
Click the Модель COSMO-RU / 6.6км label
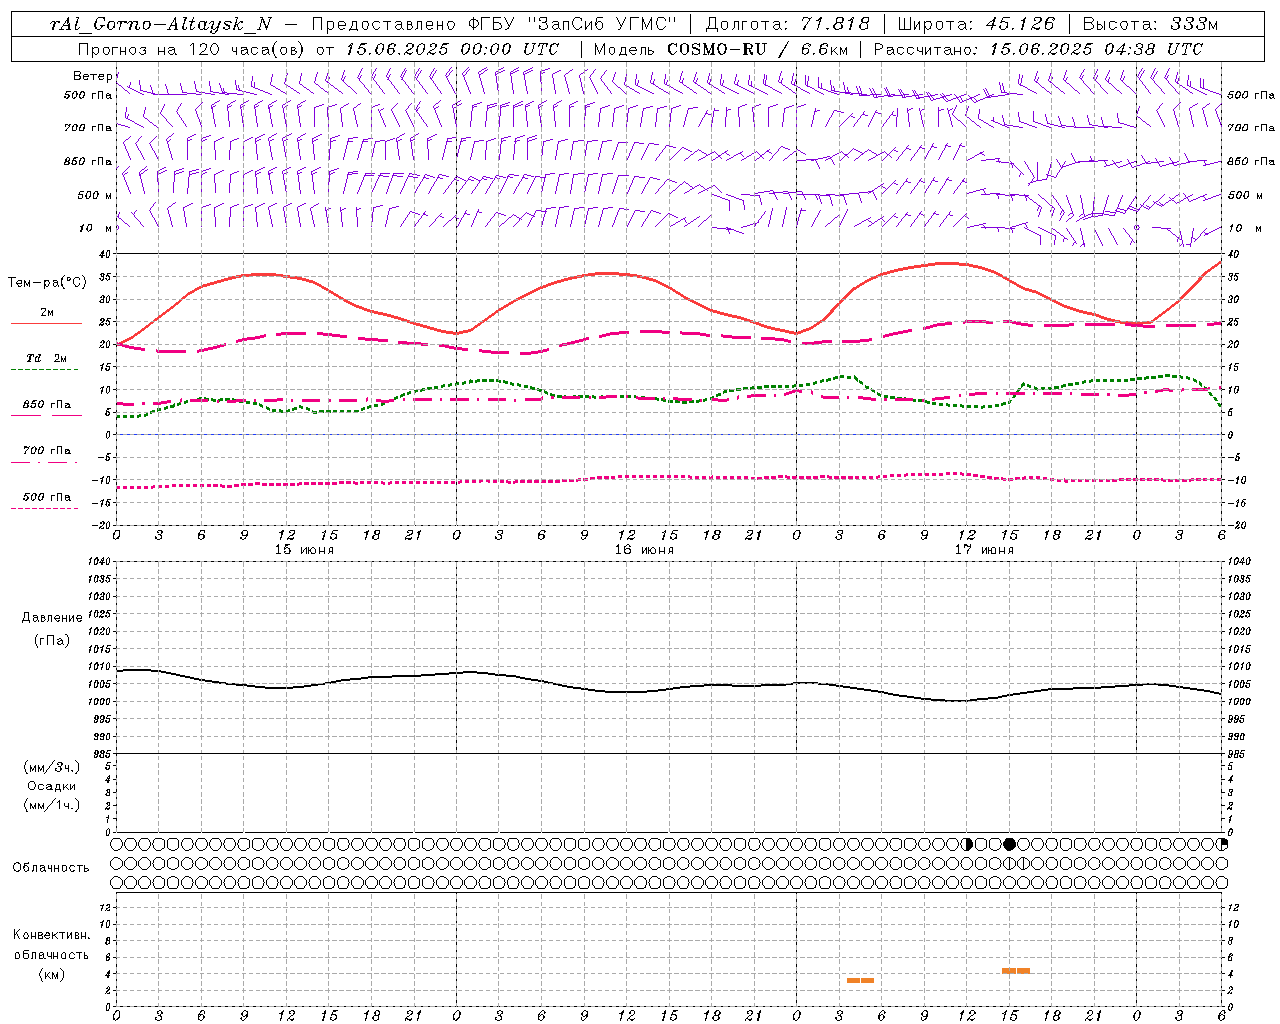click(x=720, y=49)
